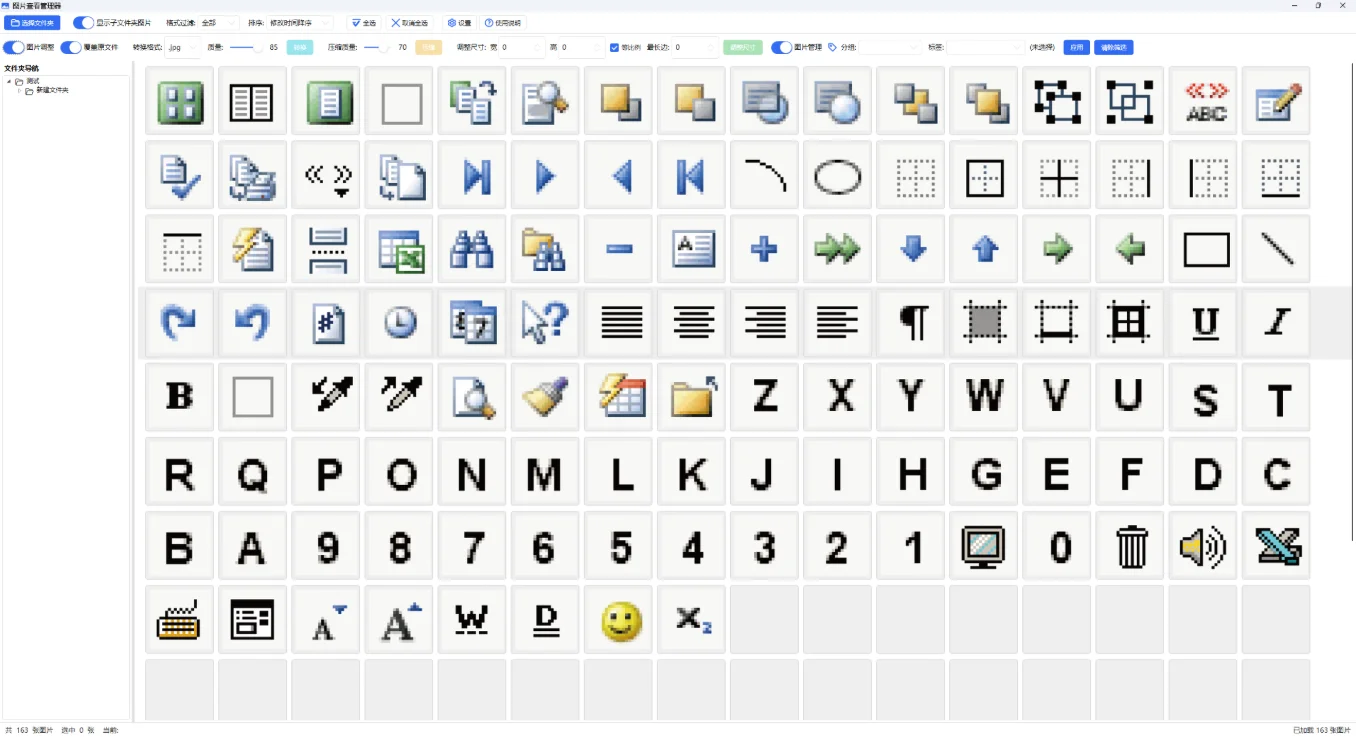
Task: Click the blue plus sign thumbnail
Action: (x=765, y=249)
